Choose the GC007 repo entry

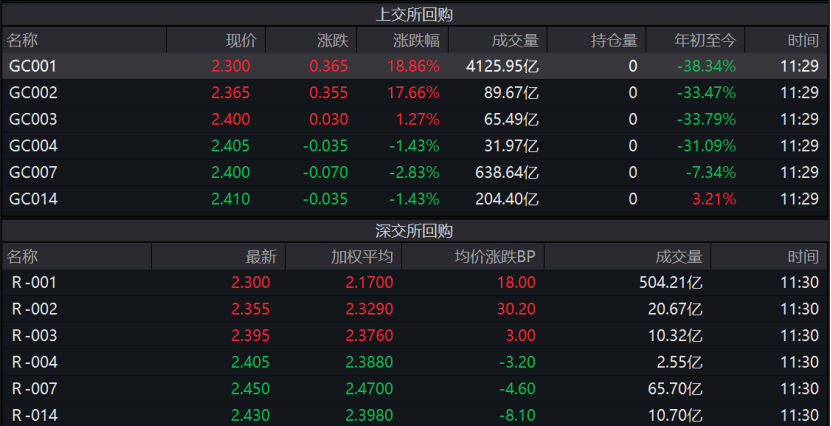[x=33, y=172]
